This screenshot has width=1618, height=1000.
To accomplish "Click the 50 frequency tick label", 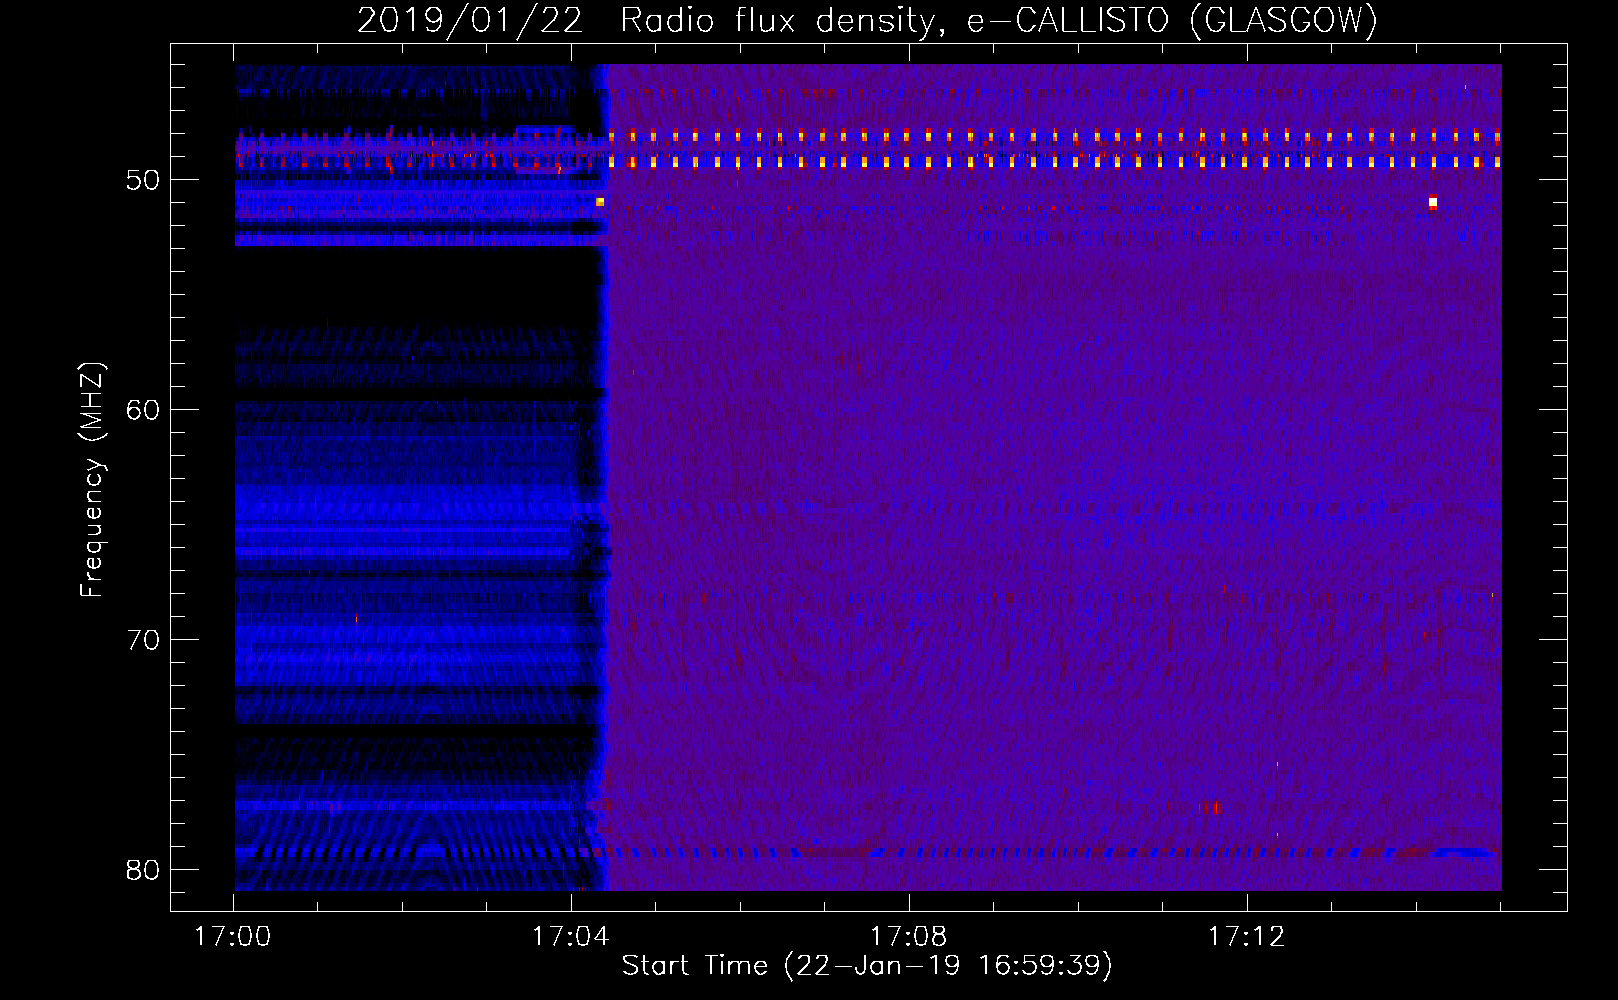I will click(x=143, y=180).
